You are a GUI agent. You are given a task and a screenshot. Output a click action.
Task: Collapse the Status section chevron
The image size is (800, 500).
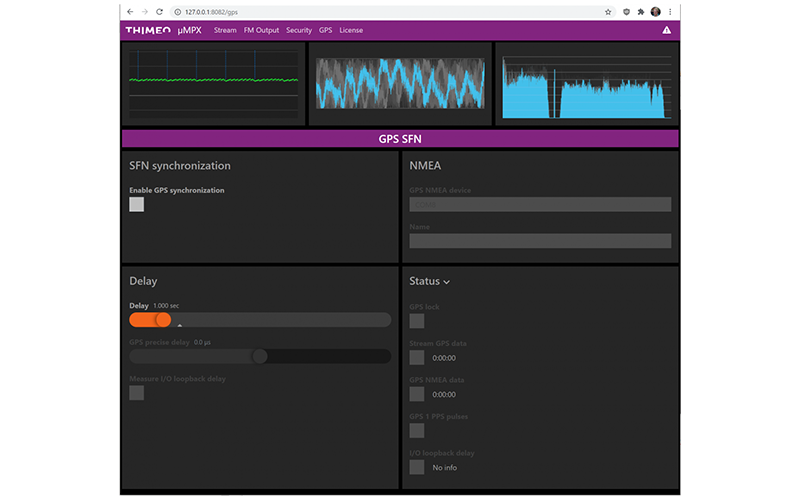click(x=446, y=282)
